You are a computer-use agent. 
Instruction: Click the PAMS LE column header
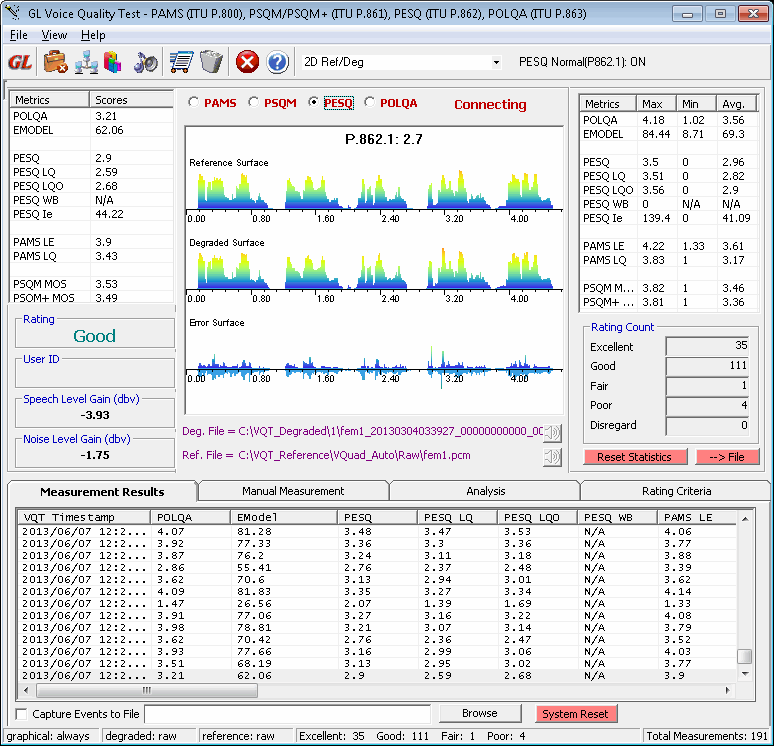point(697,517)
